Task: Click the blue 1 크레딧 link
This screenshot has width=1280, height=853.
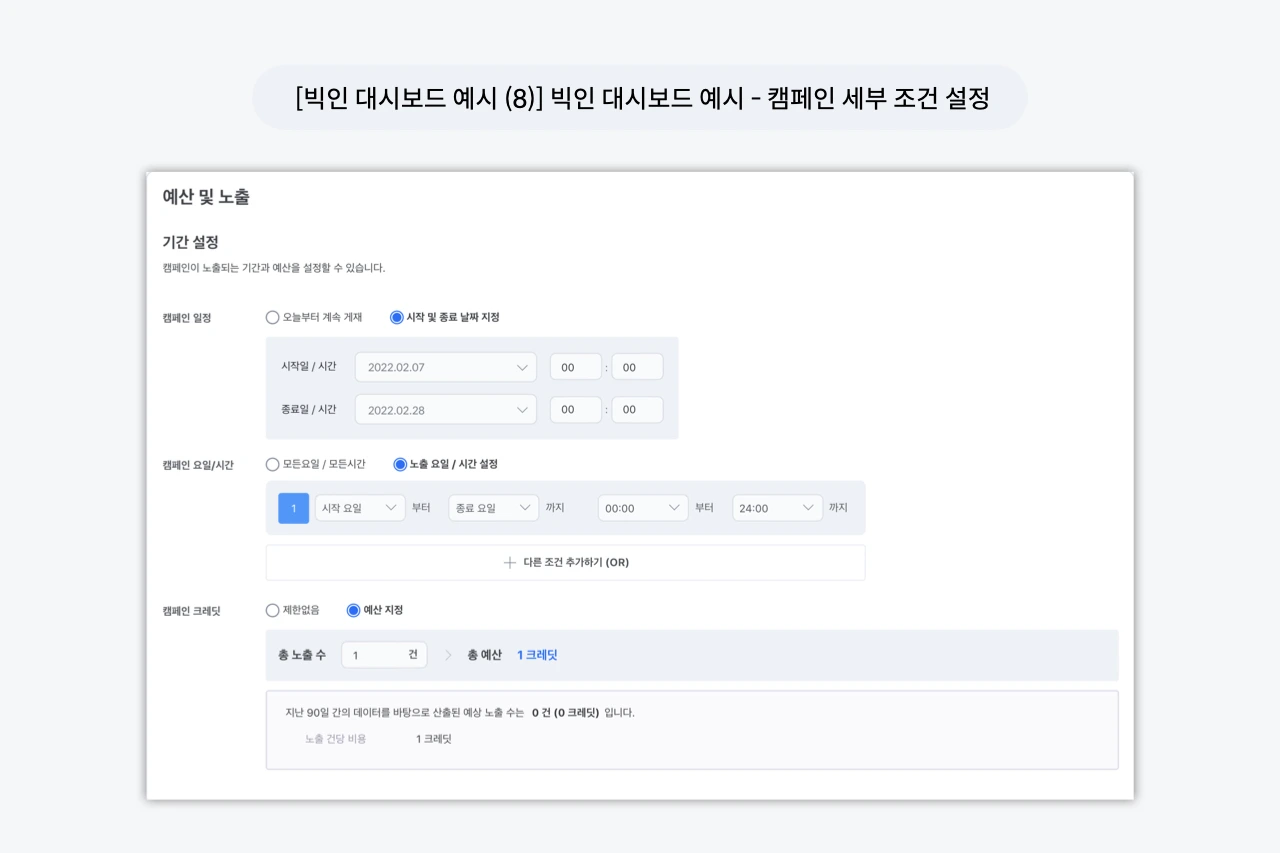Action: [x=537, y=654]
